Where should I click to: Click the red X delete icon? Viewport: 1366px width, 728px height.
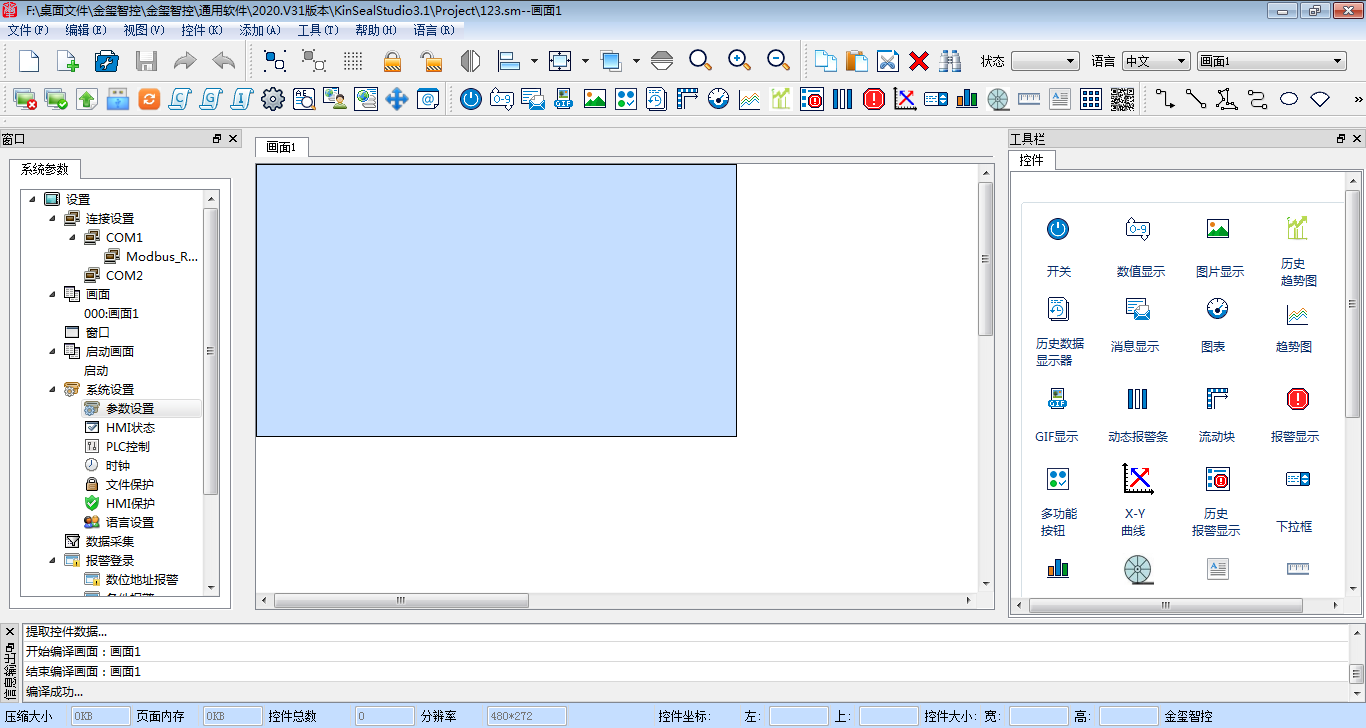918,61
